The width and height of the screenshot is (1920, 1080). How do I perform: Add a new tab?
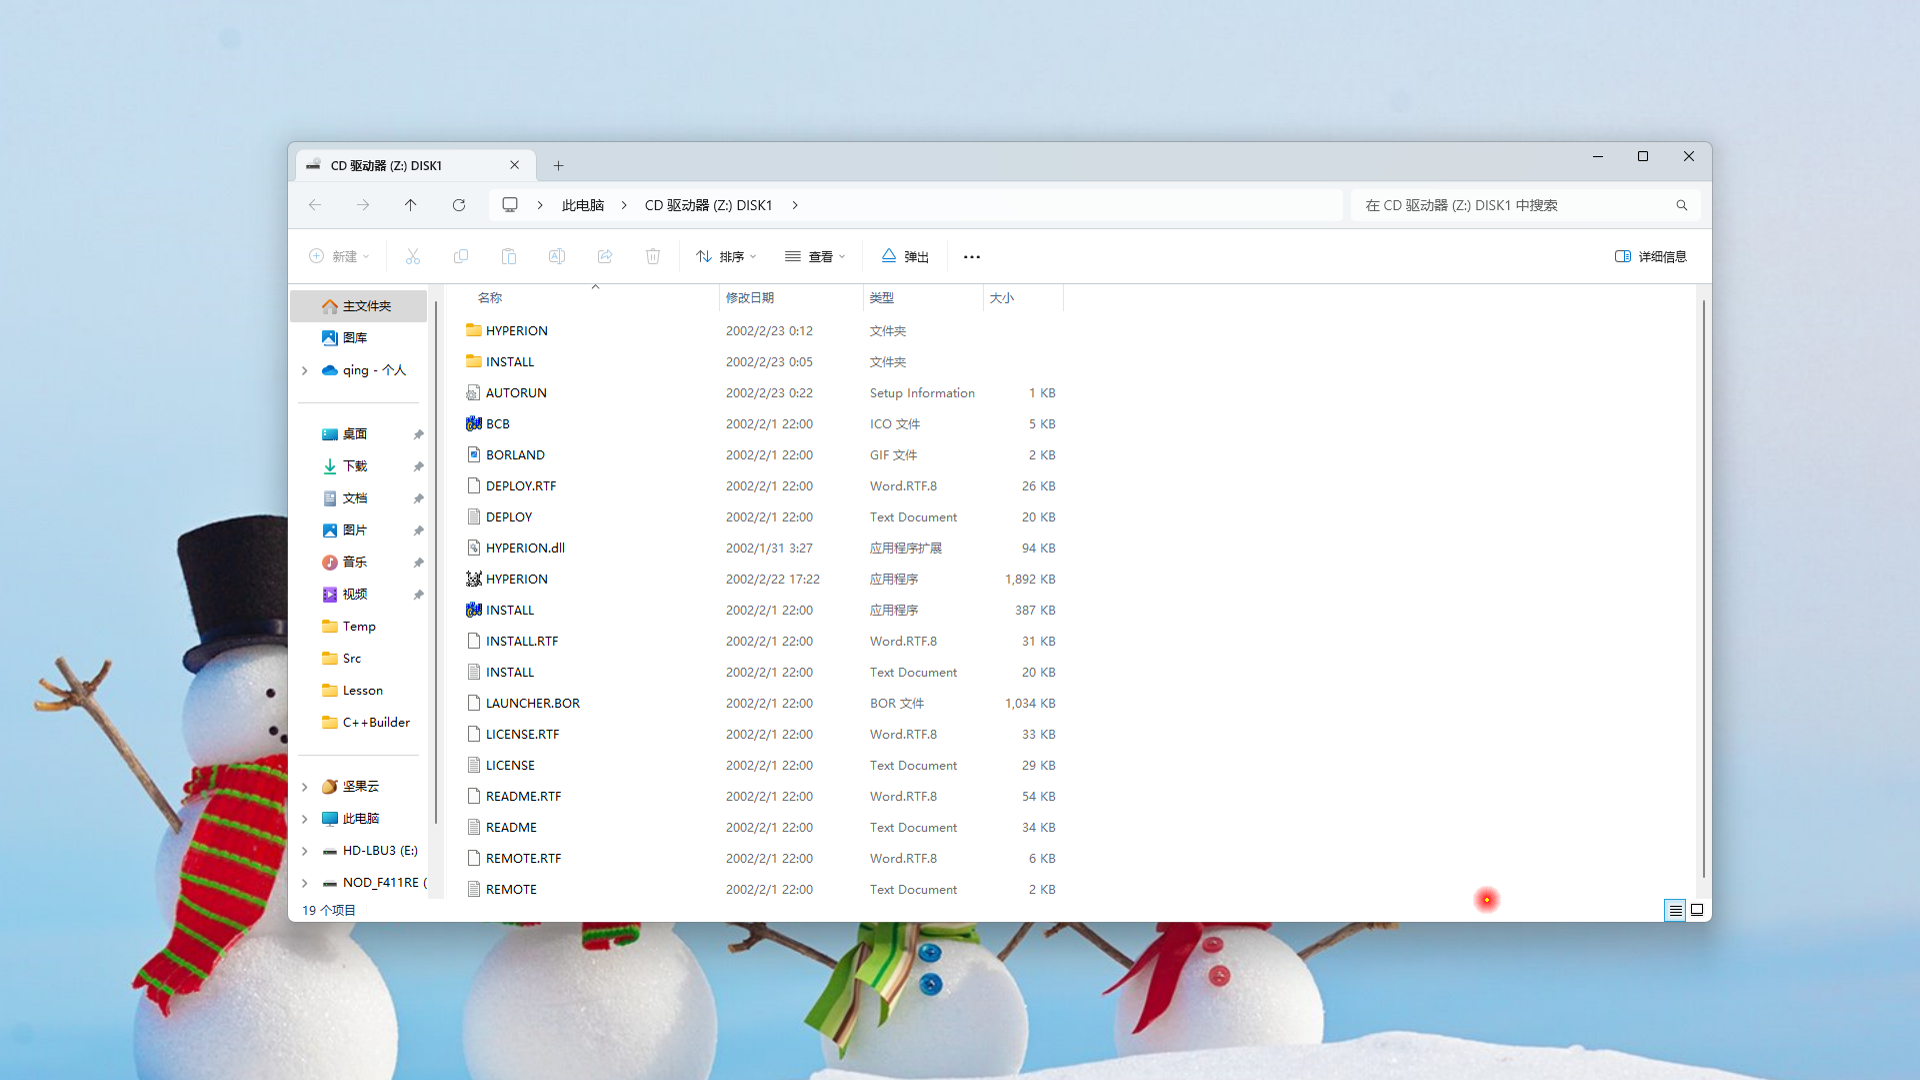[559, 166]
